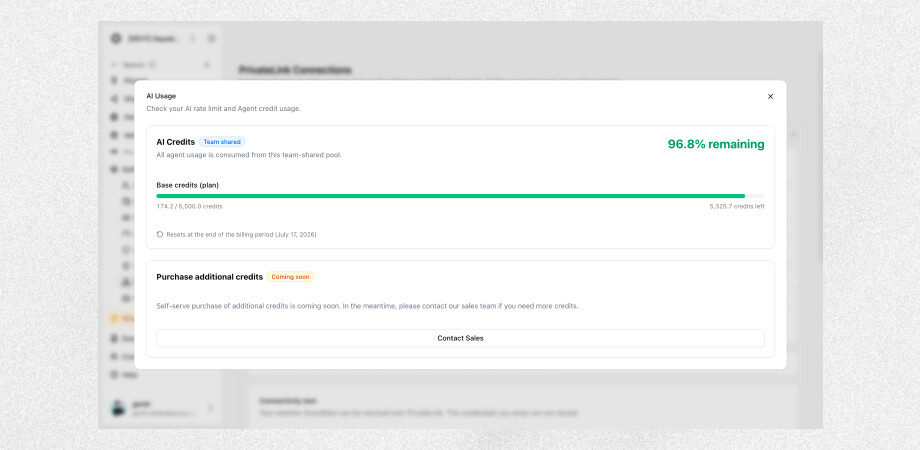Click the plus icon beside Spaces
The height and width of the screenshot is (450, 920).
click(x=207, y=65)
